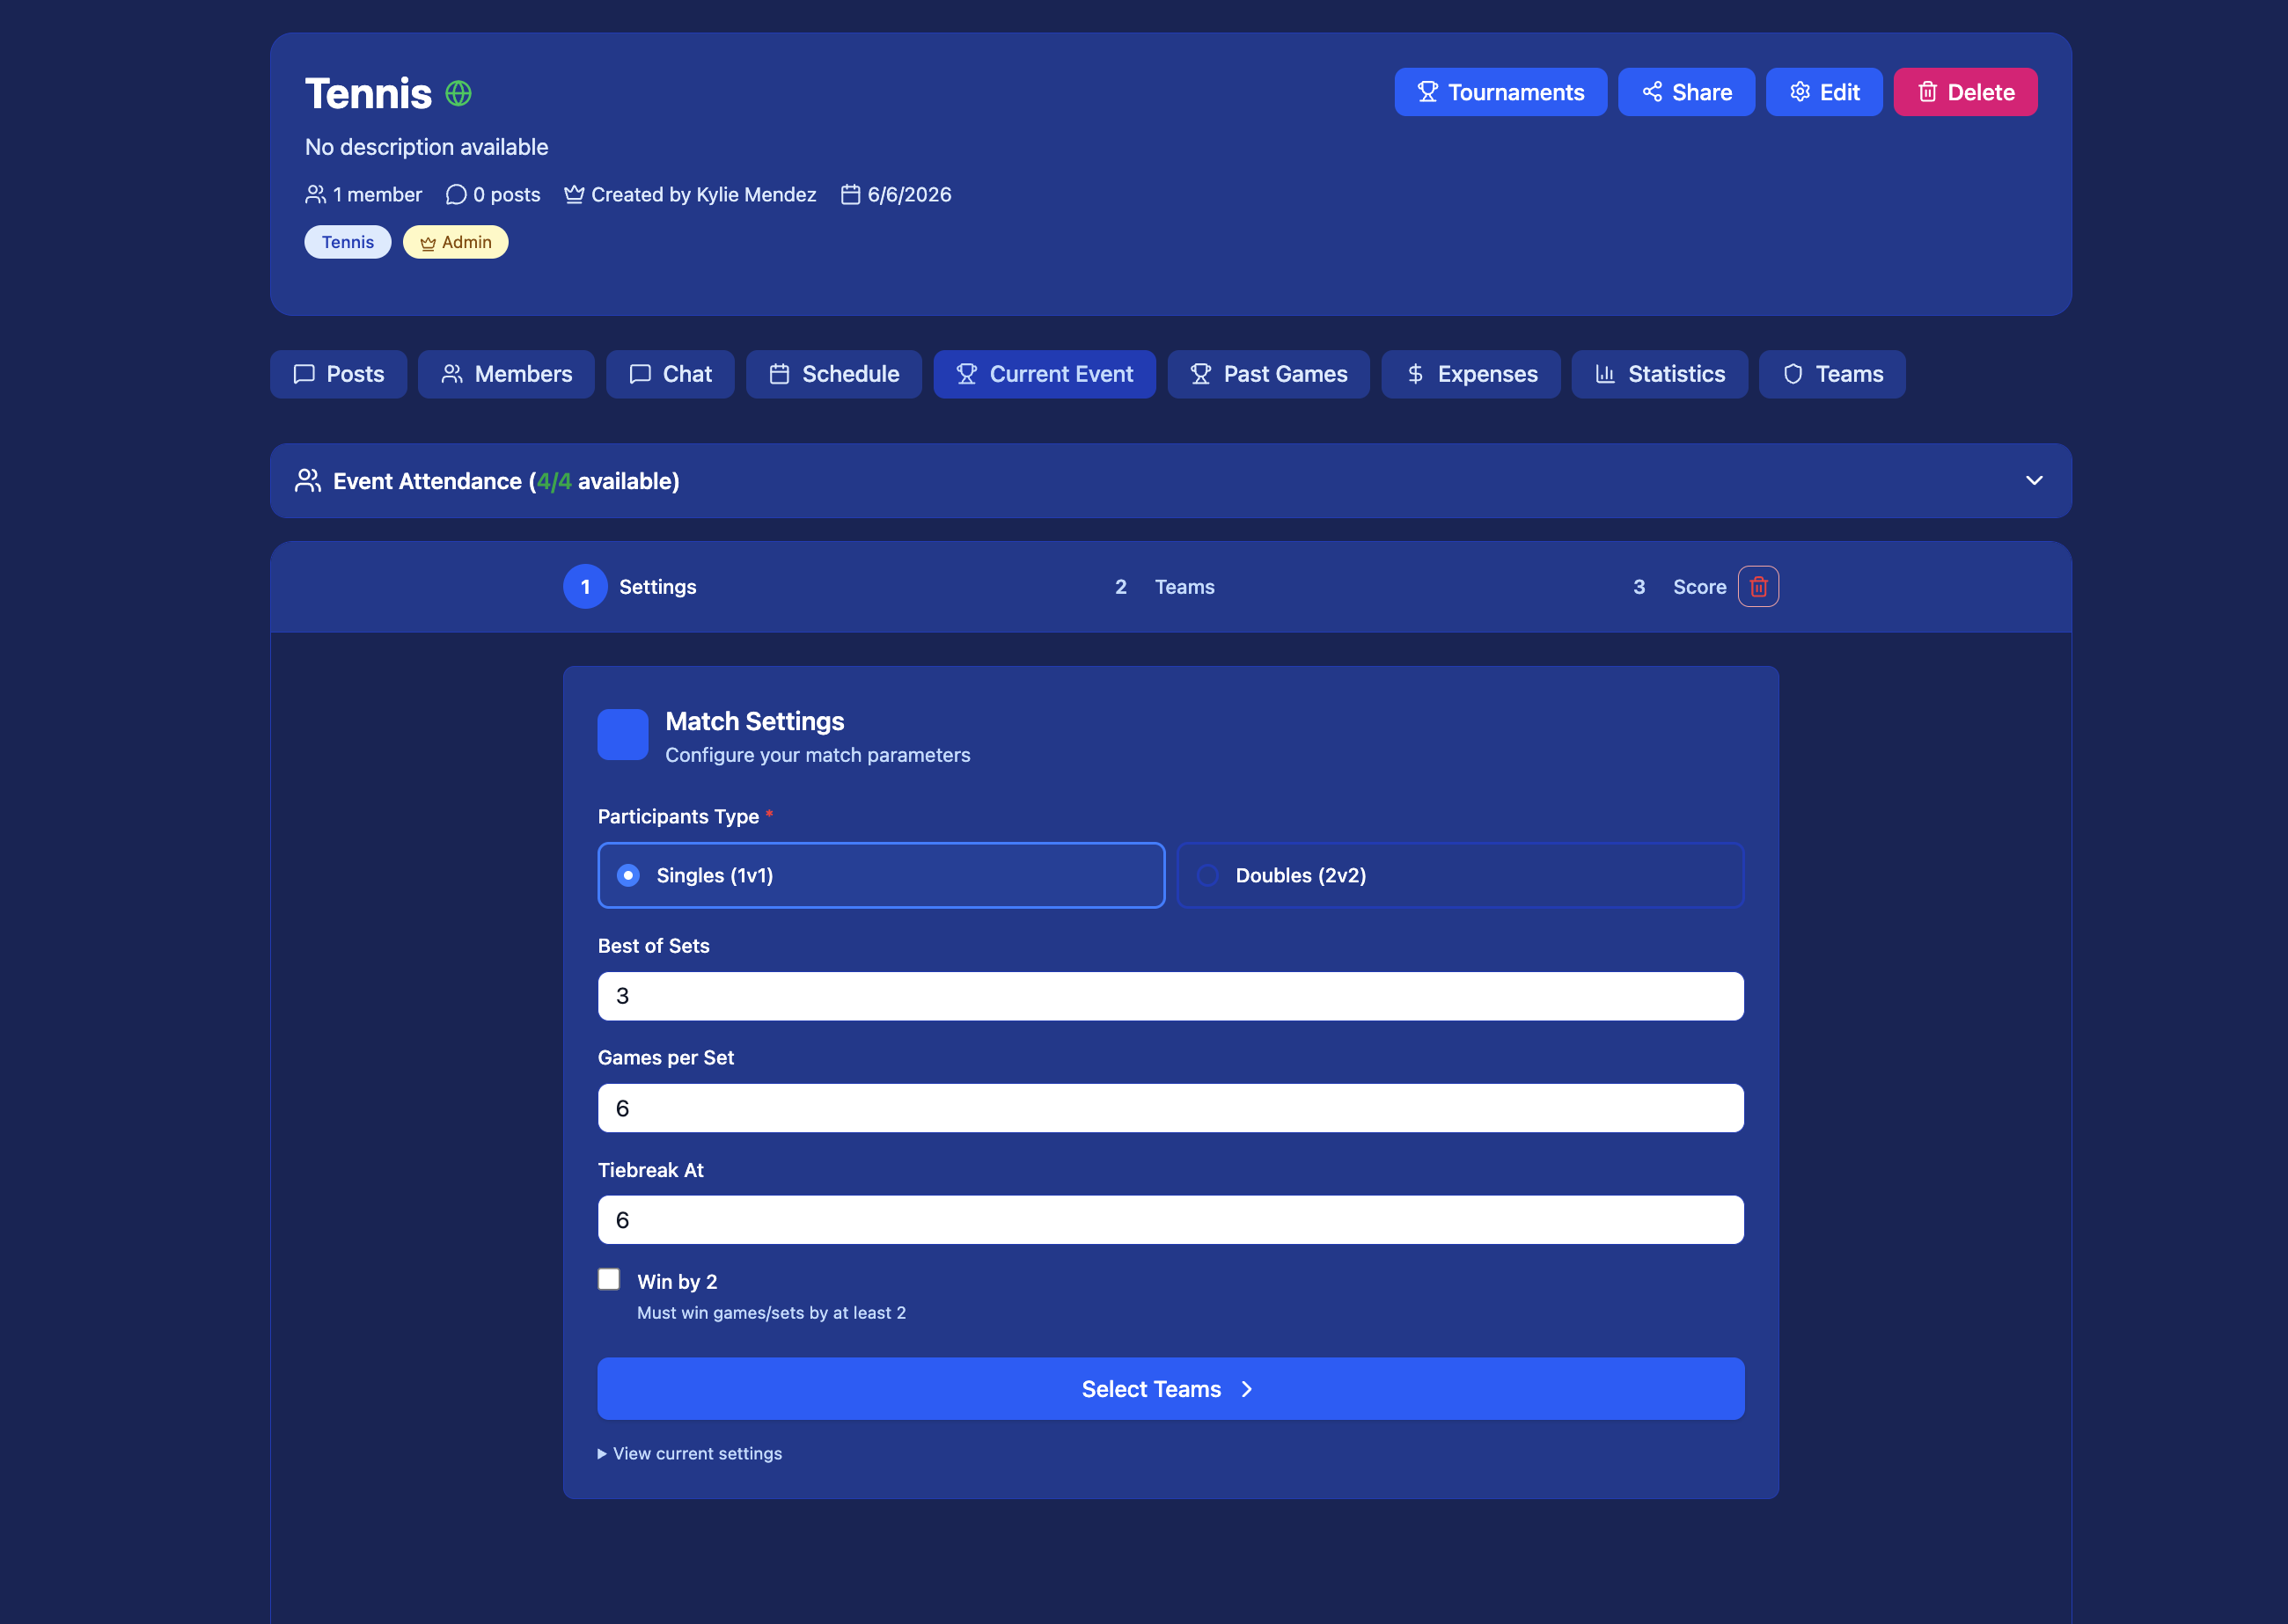Click the Best of Sets field
Image resolution: width=2288 pixels, height=1624 pixels.
tap(1170, 996)
